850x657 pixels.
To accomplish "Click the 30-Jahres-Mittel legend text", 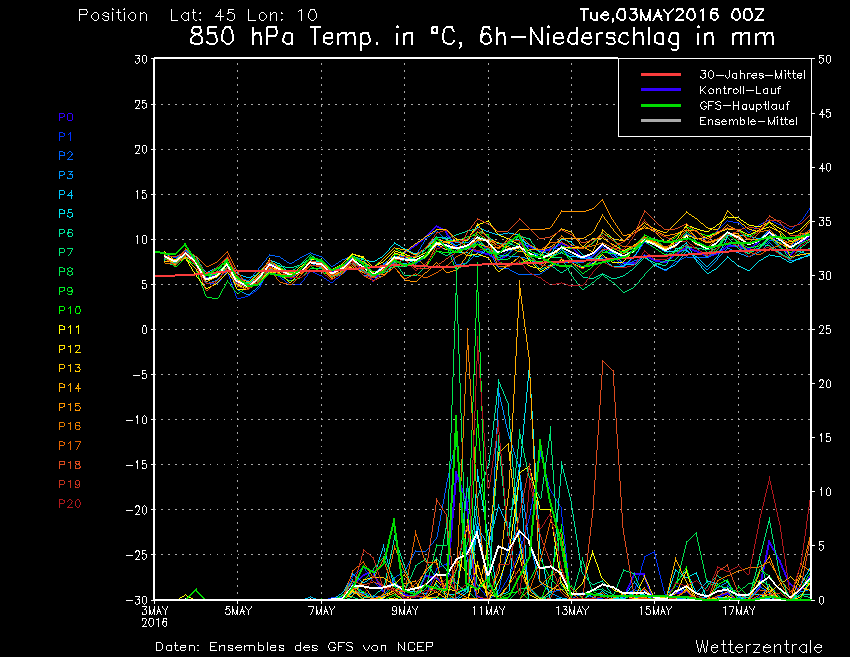I will (752, 75).
